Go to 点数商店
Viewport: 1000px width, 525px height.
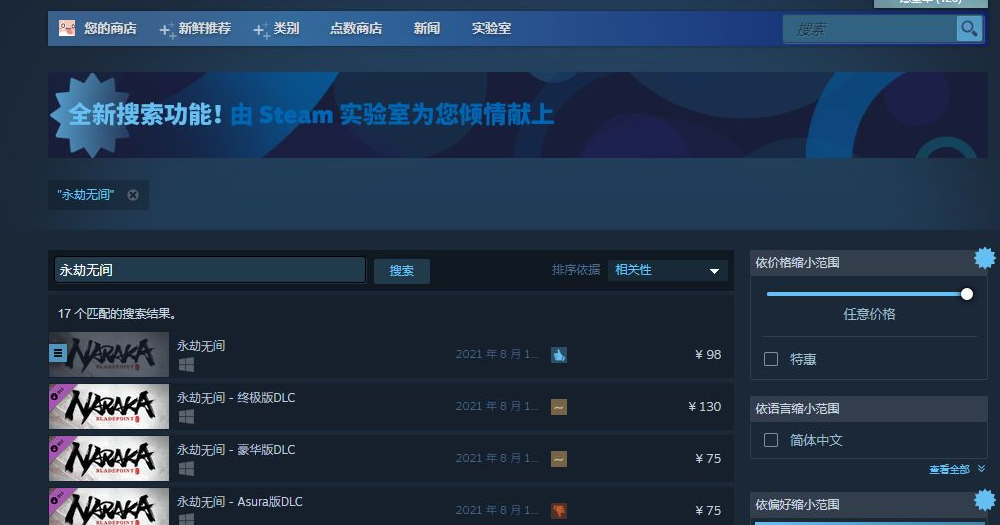coord(356,28)
